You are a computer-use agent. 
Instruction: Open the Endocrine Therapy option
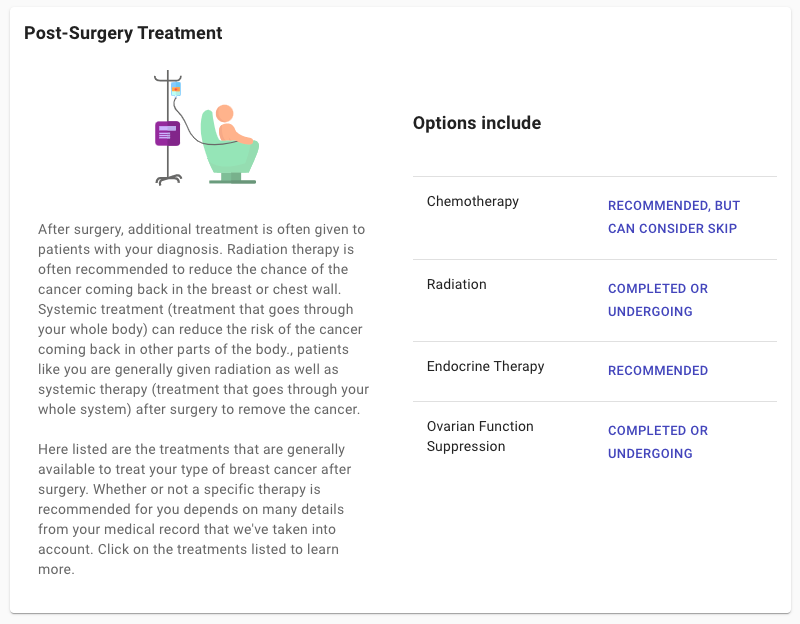486,366
